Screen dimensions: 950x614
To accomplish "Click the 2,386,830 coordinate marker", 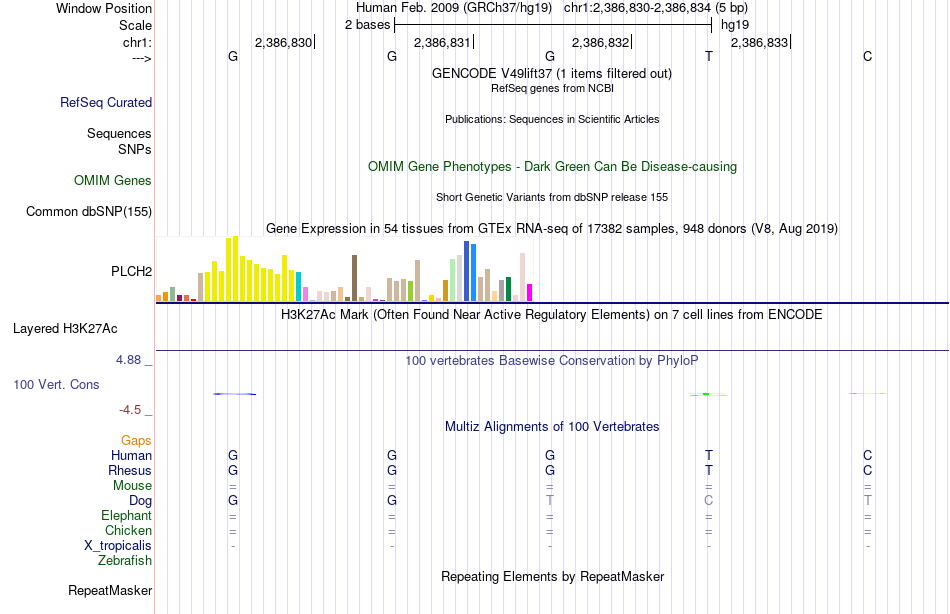I will tap(284, 42).
